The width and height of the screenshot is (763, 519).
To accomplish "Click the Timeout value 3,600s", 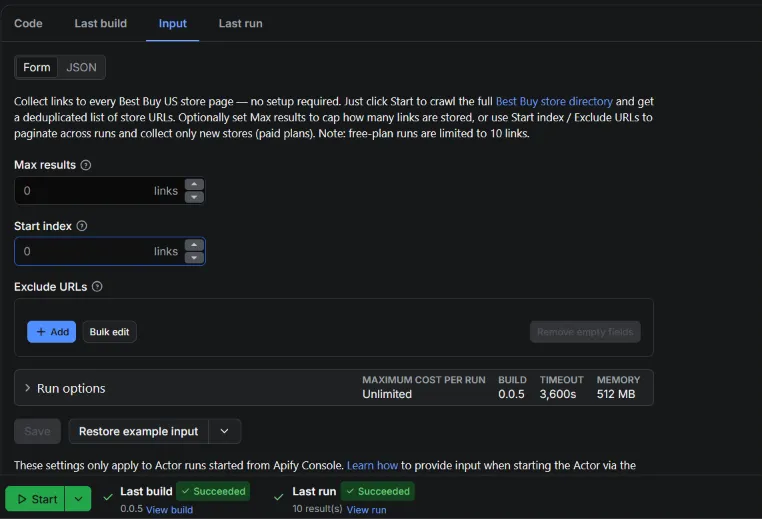I will click(x=558, y=394).
